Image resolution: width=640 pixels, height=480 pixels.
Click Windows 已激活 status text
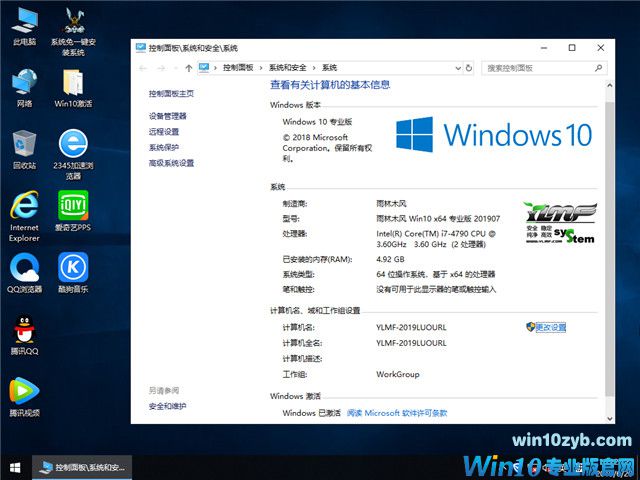pyautogui.click(x=311, y=413)
